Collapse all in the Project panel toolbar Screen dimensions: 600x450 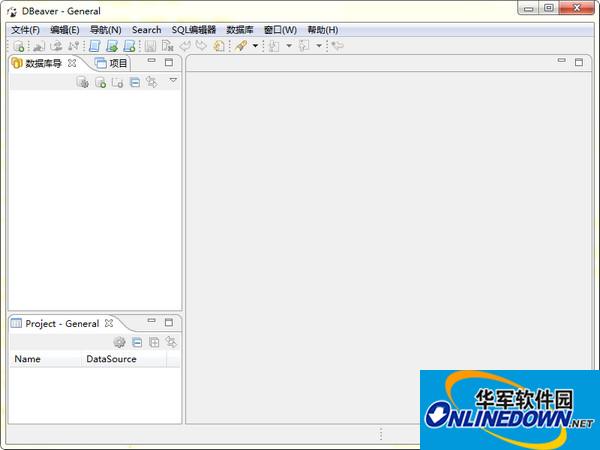137,342
